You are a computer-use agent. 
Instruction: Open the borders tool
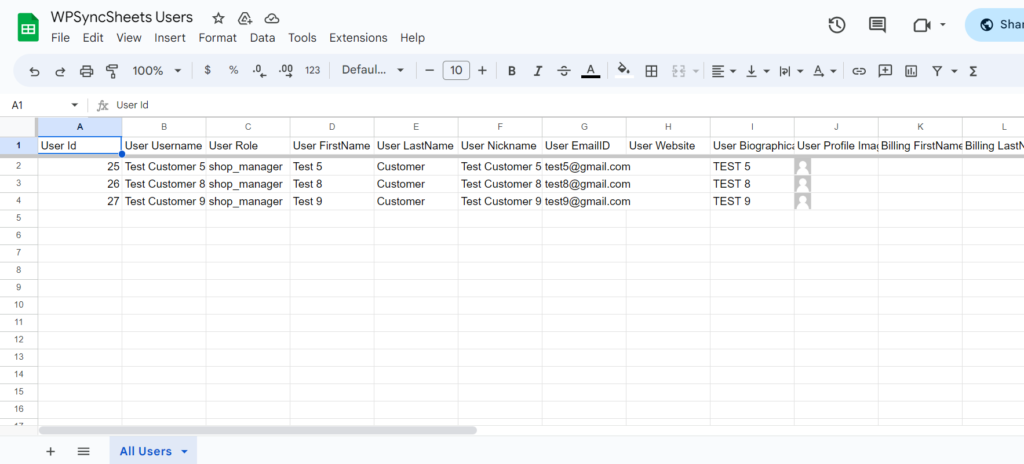coord(651,71)
